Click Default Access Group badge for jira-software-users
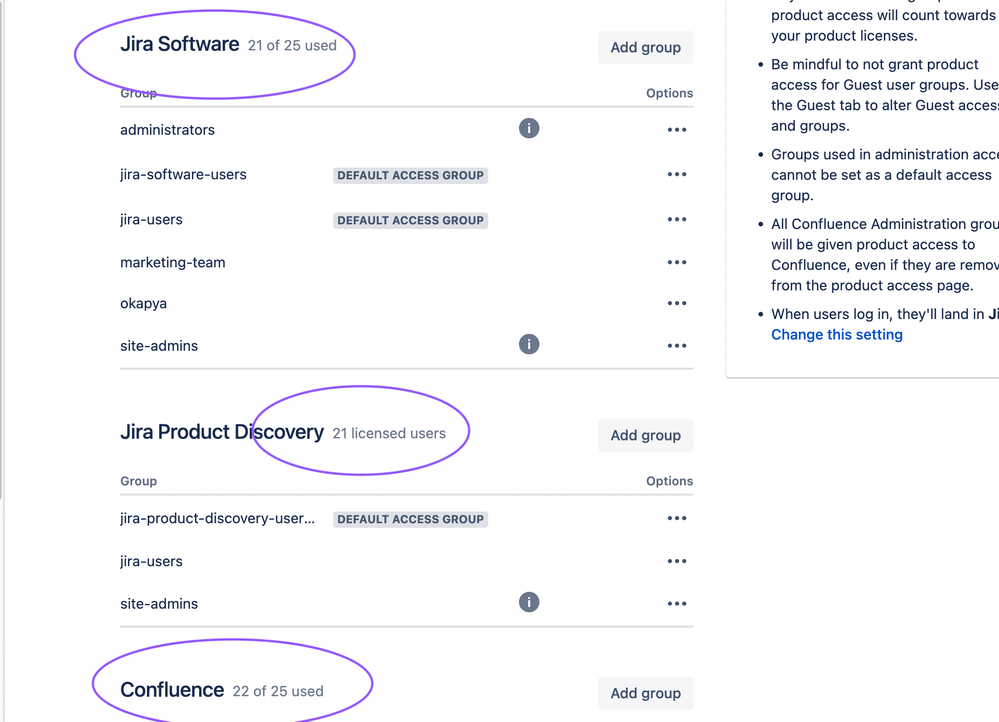This screenshot has height=722, width=999. click(410, 175)
